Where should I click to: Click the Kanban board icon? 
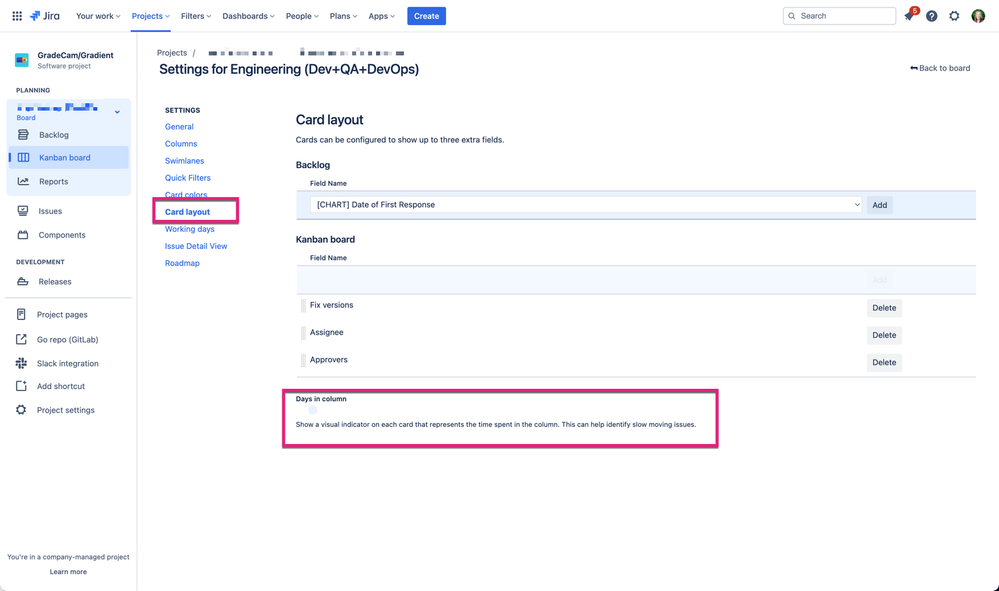[x=23, y=157]
